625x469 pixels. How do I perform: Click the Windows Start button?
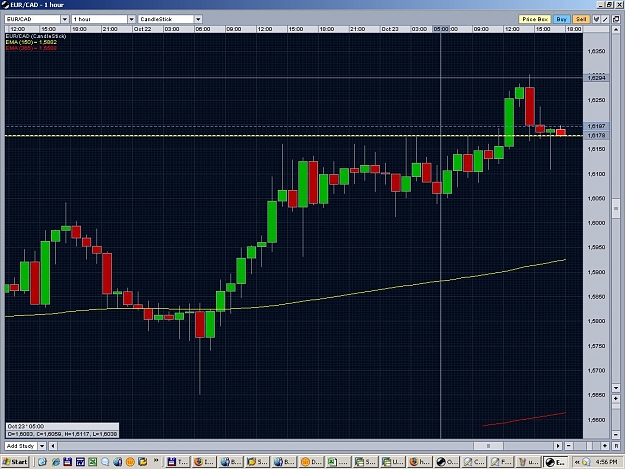coord(15,462)
